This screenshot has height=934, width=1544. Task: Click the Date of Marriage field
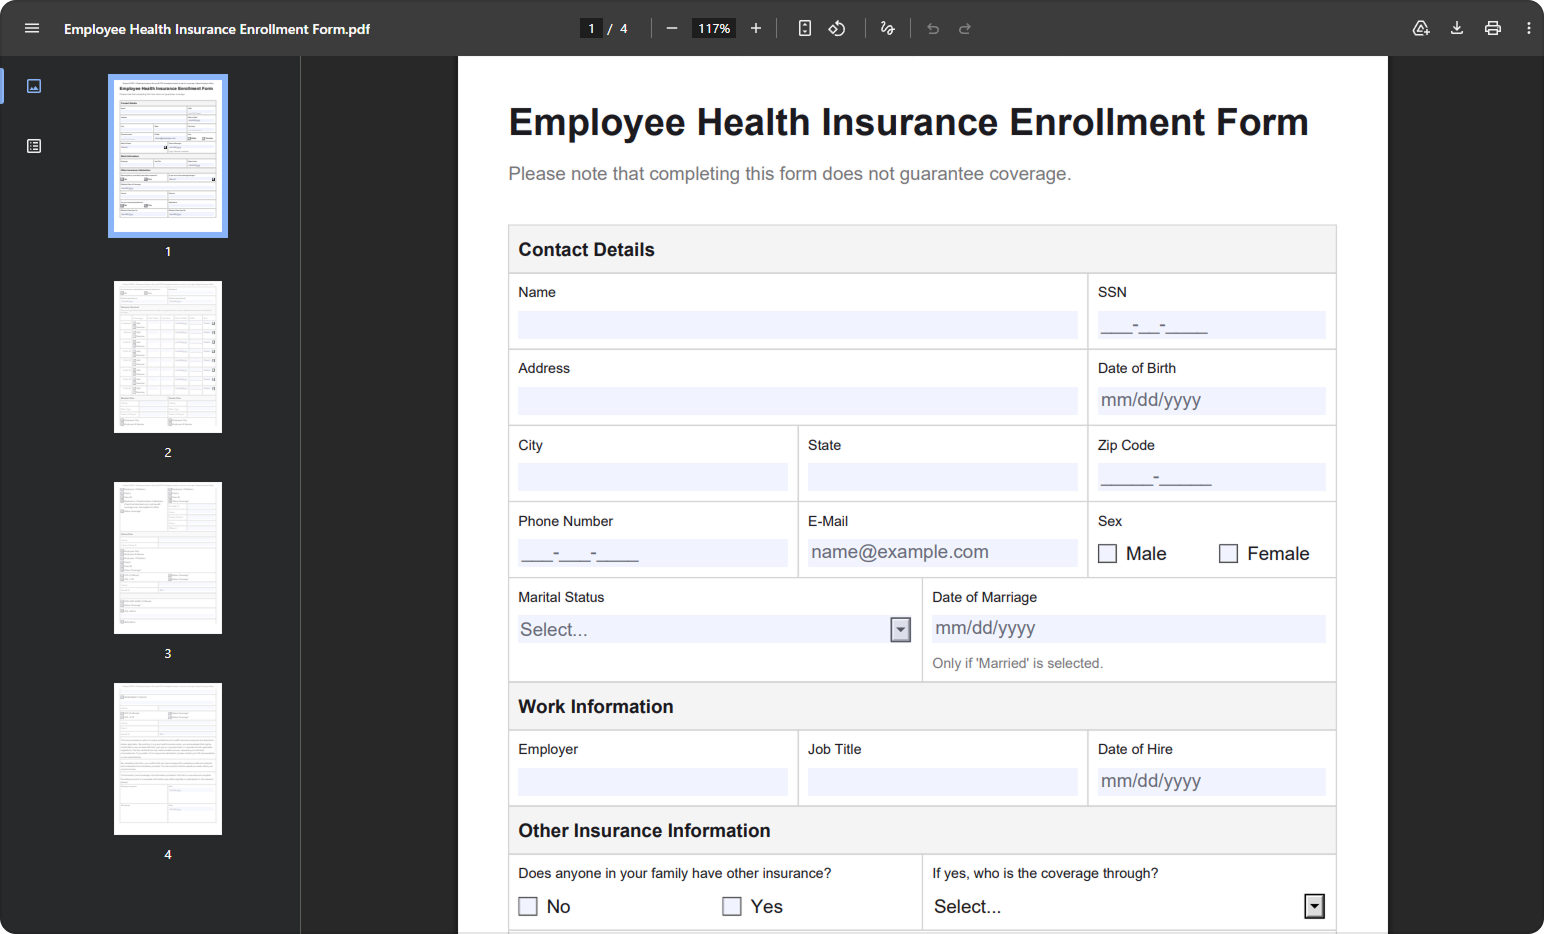[1129, 629]
